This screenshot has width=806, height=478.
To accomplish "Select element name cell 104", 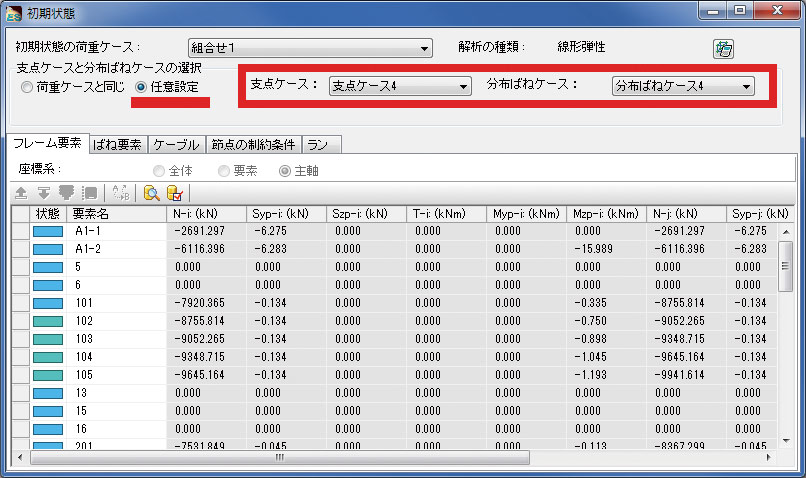I will tap(116, 357).
